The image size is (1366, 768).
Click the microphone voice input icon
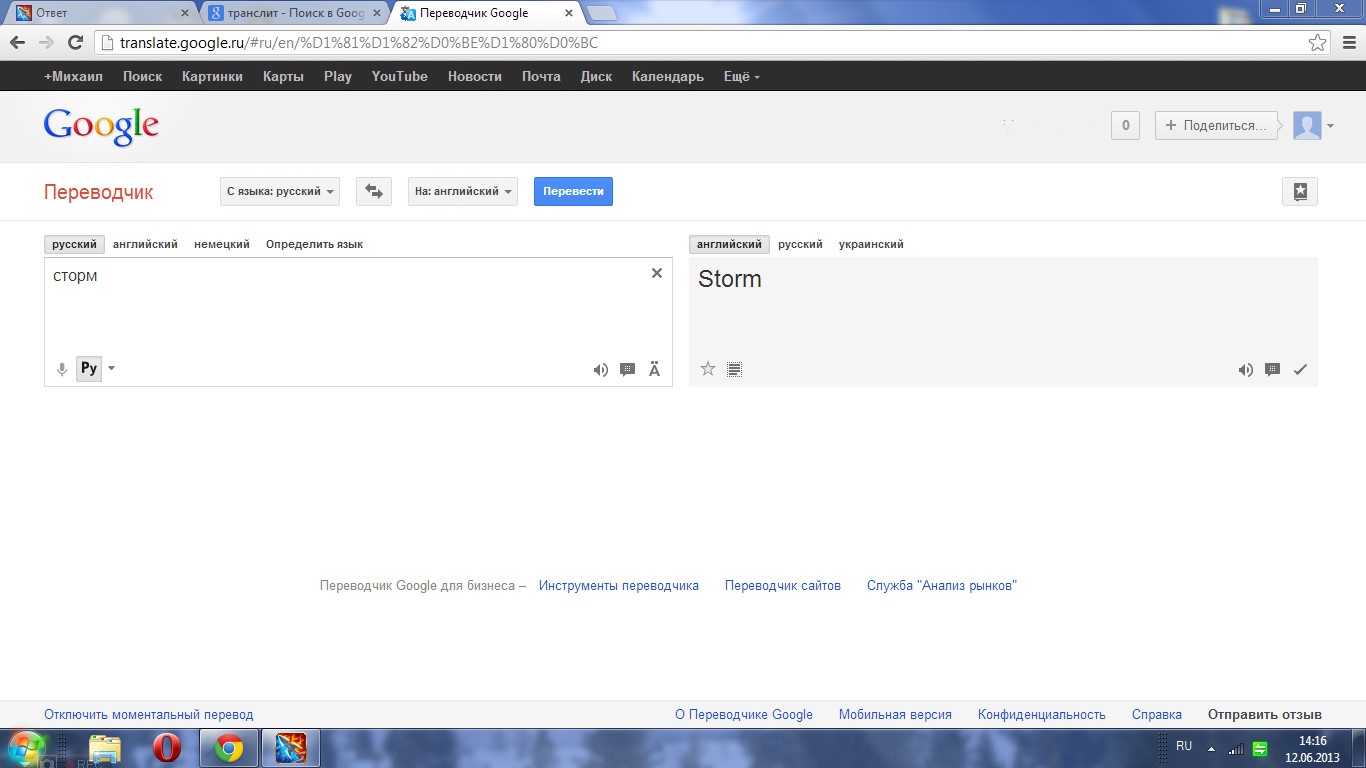[x=62, y=369]
